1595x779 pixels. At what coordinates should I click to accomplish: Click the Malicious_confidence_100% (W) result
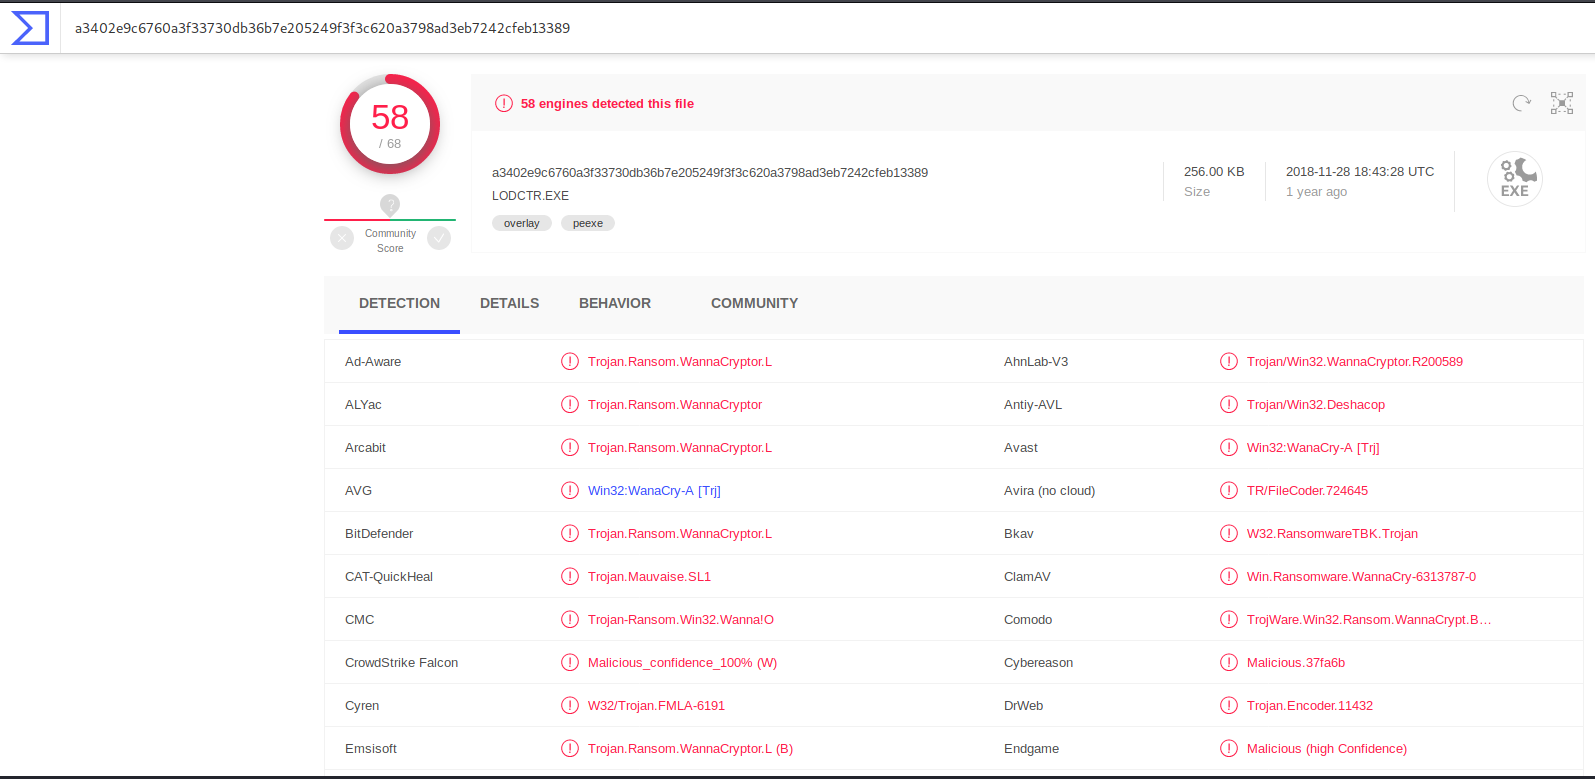(x=682, y=662)
